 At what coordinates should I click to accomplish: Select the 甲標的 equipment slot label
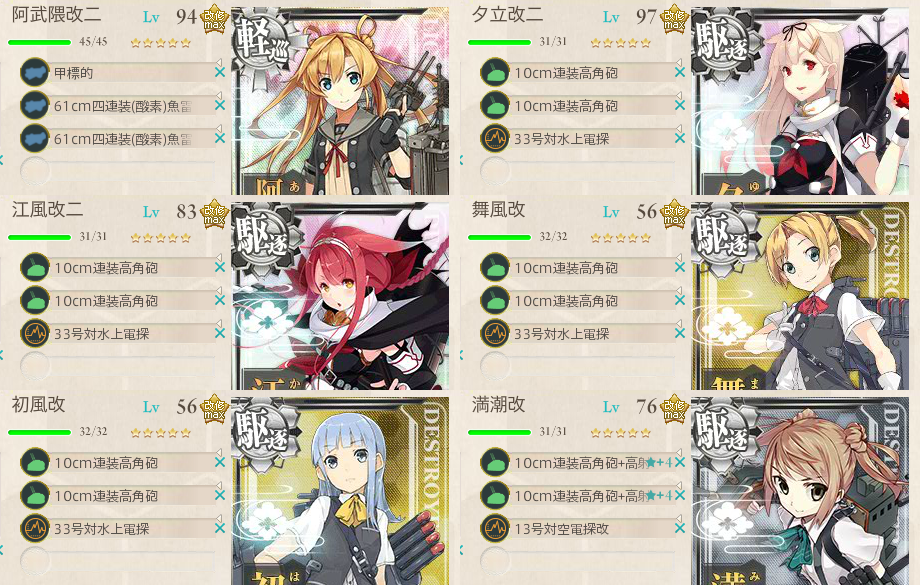point(73,73)
